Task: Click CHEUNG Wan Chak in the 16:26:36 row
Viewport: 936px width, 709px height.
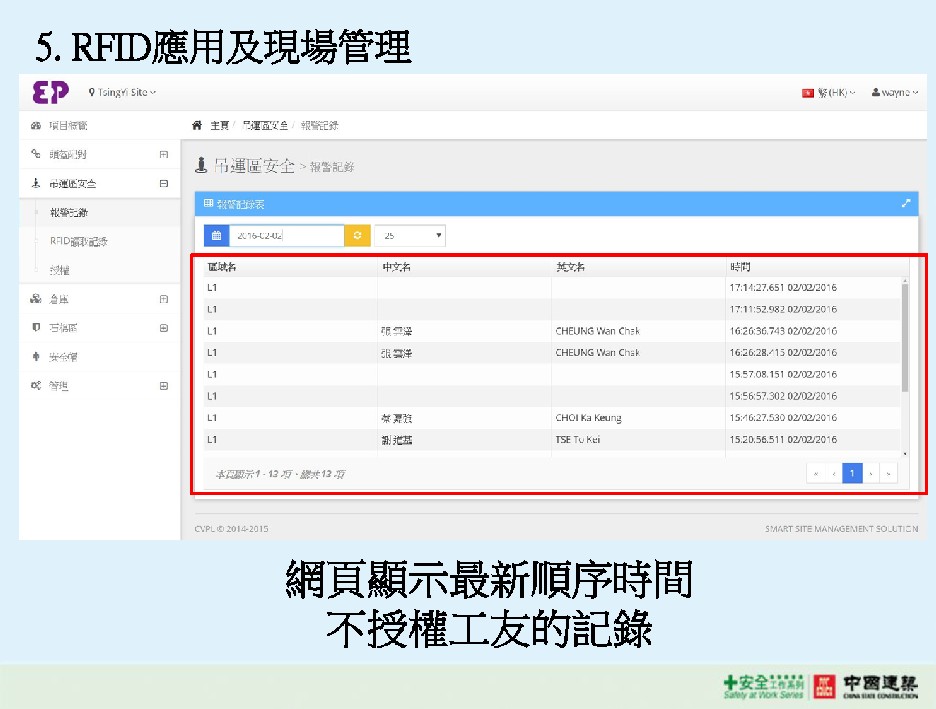Action: (x=597, y=331)
